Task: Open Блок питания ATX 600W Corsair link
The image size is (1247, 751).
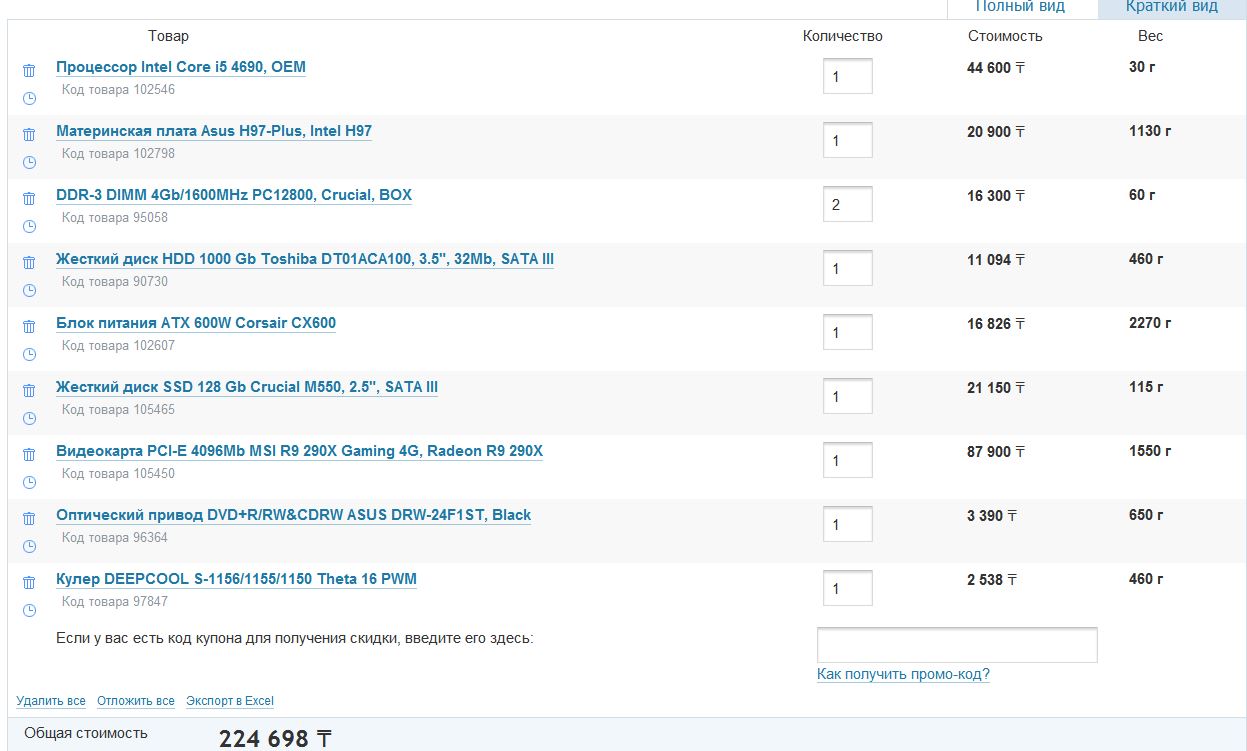Action: tap(196, 323)
